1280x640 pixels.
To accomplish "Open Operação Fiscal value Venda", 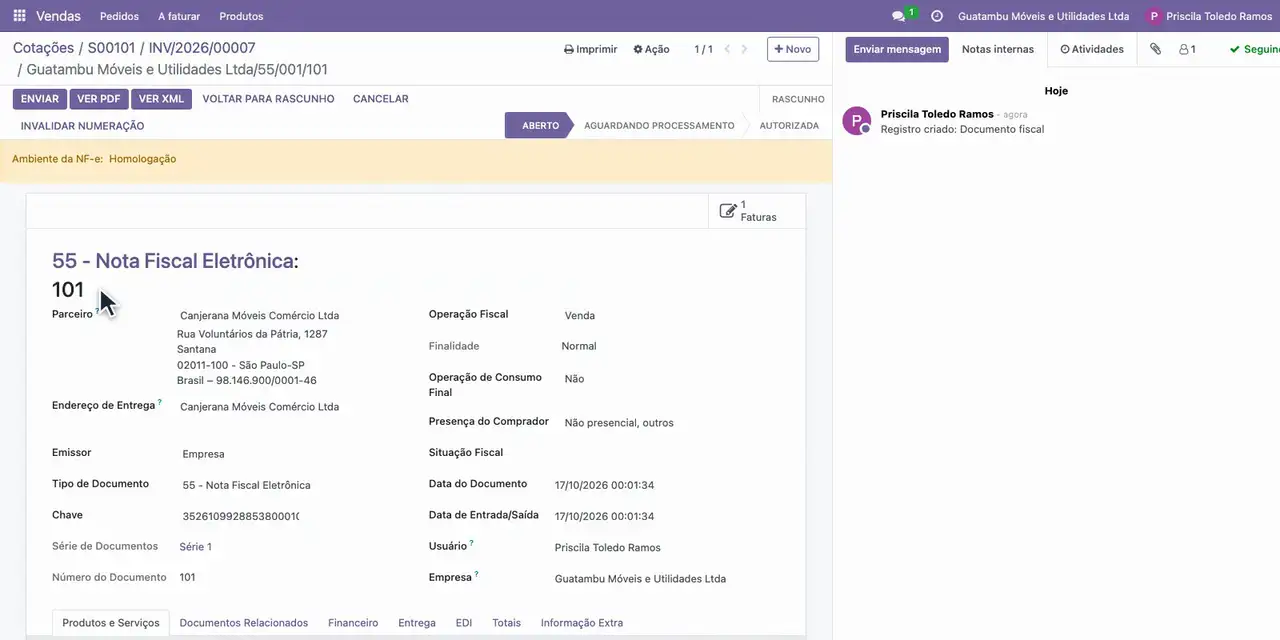I will click(x=580, y=316).
